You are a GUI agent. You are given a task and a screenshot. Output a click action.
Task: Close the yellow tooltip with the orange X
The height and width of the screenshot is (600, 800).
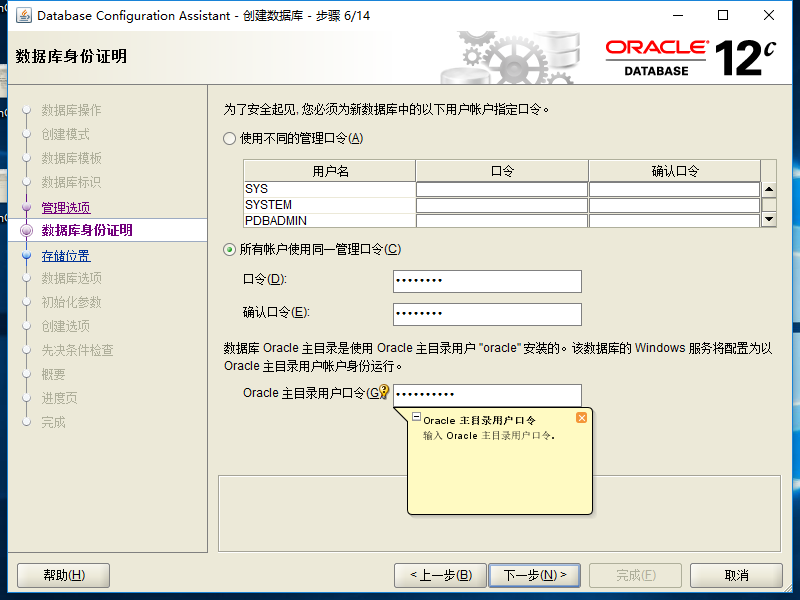581,418
